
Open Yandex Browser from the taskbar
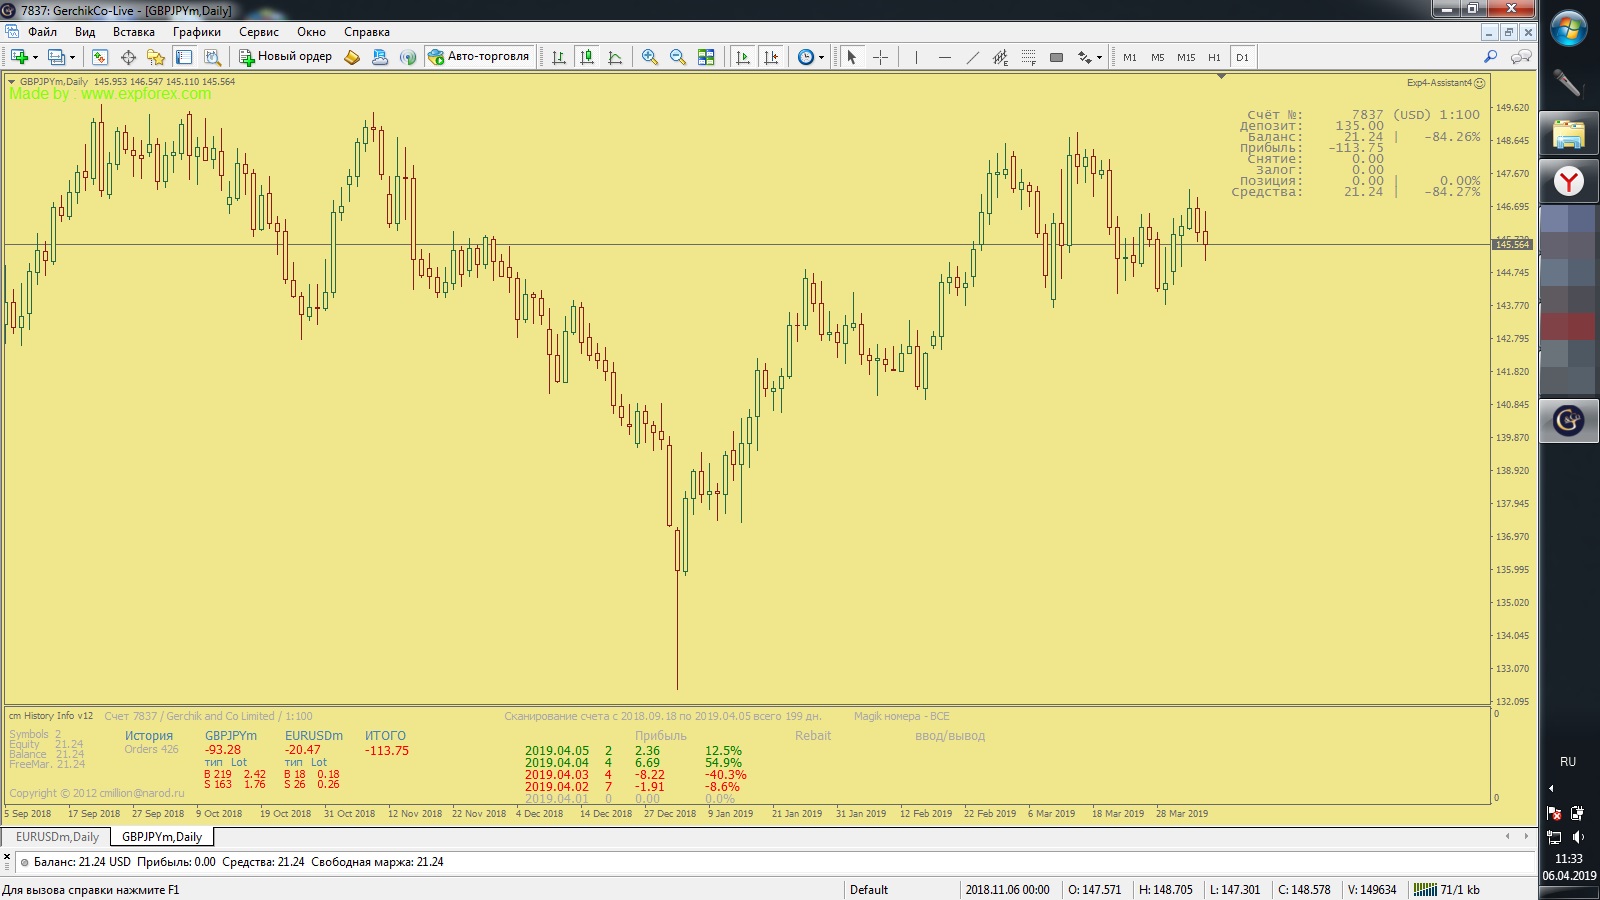point(1568,181)
